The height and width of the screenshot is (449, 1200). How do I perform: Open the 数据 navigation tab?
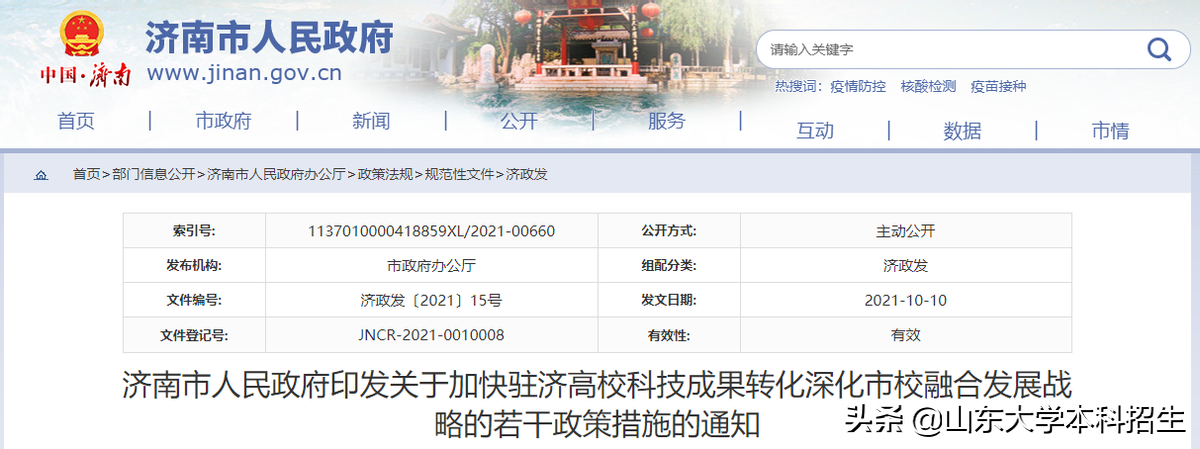[x=963, y=130]
